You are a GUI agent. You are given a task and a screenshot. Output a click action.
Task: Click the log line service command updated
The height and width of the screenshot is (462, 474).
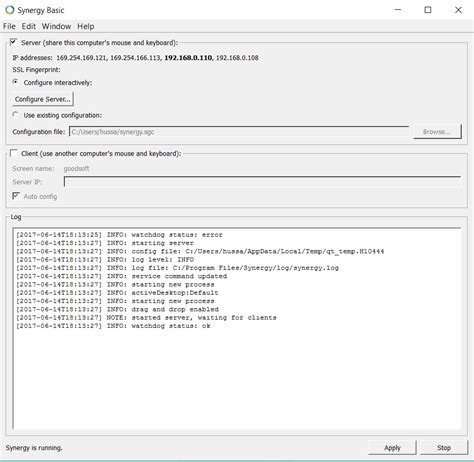121,276
